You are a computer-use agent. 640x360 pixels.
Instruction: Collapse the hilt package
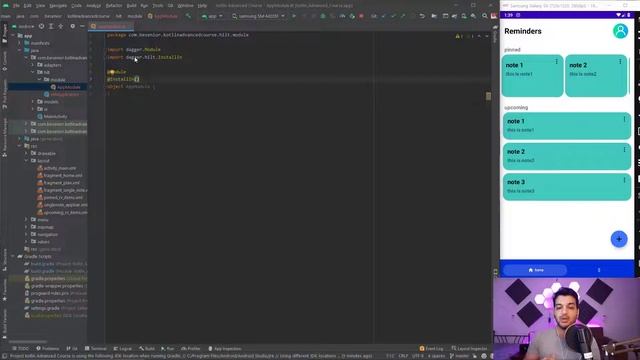click(x=33, y=72)
